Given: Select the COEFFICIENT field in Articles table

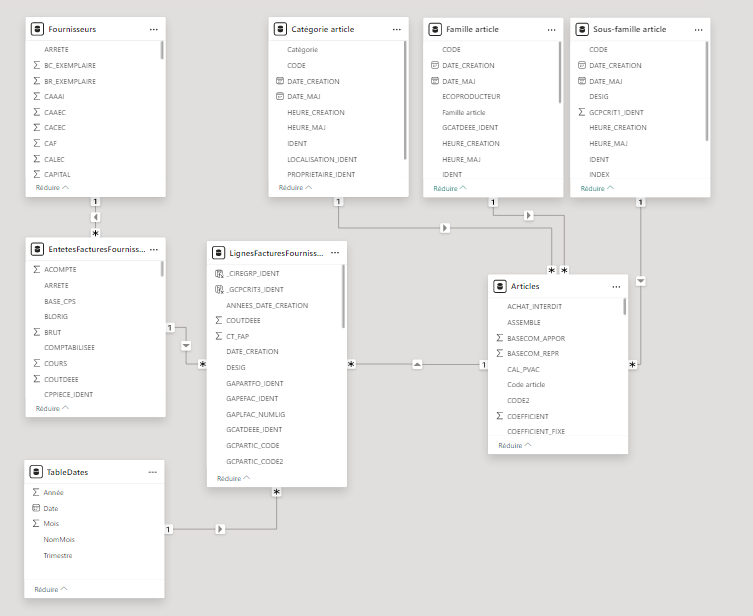Looking at the screenshot, I should (x=528, y=416).
